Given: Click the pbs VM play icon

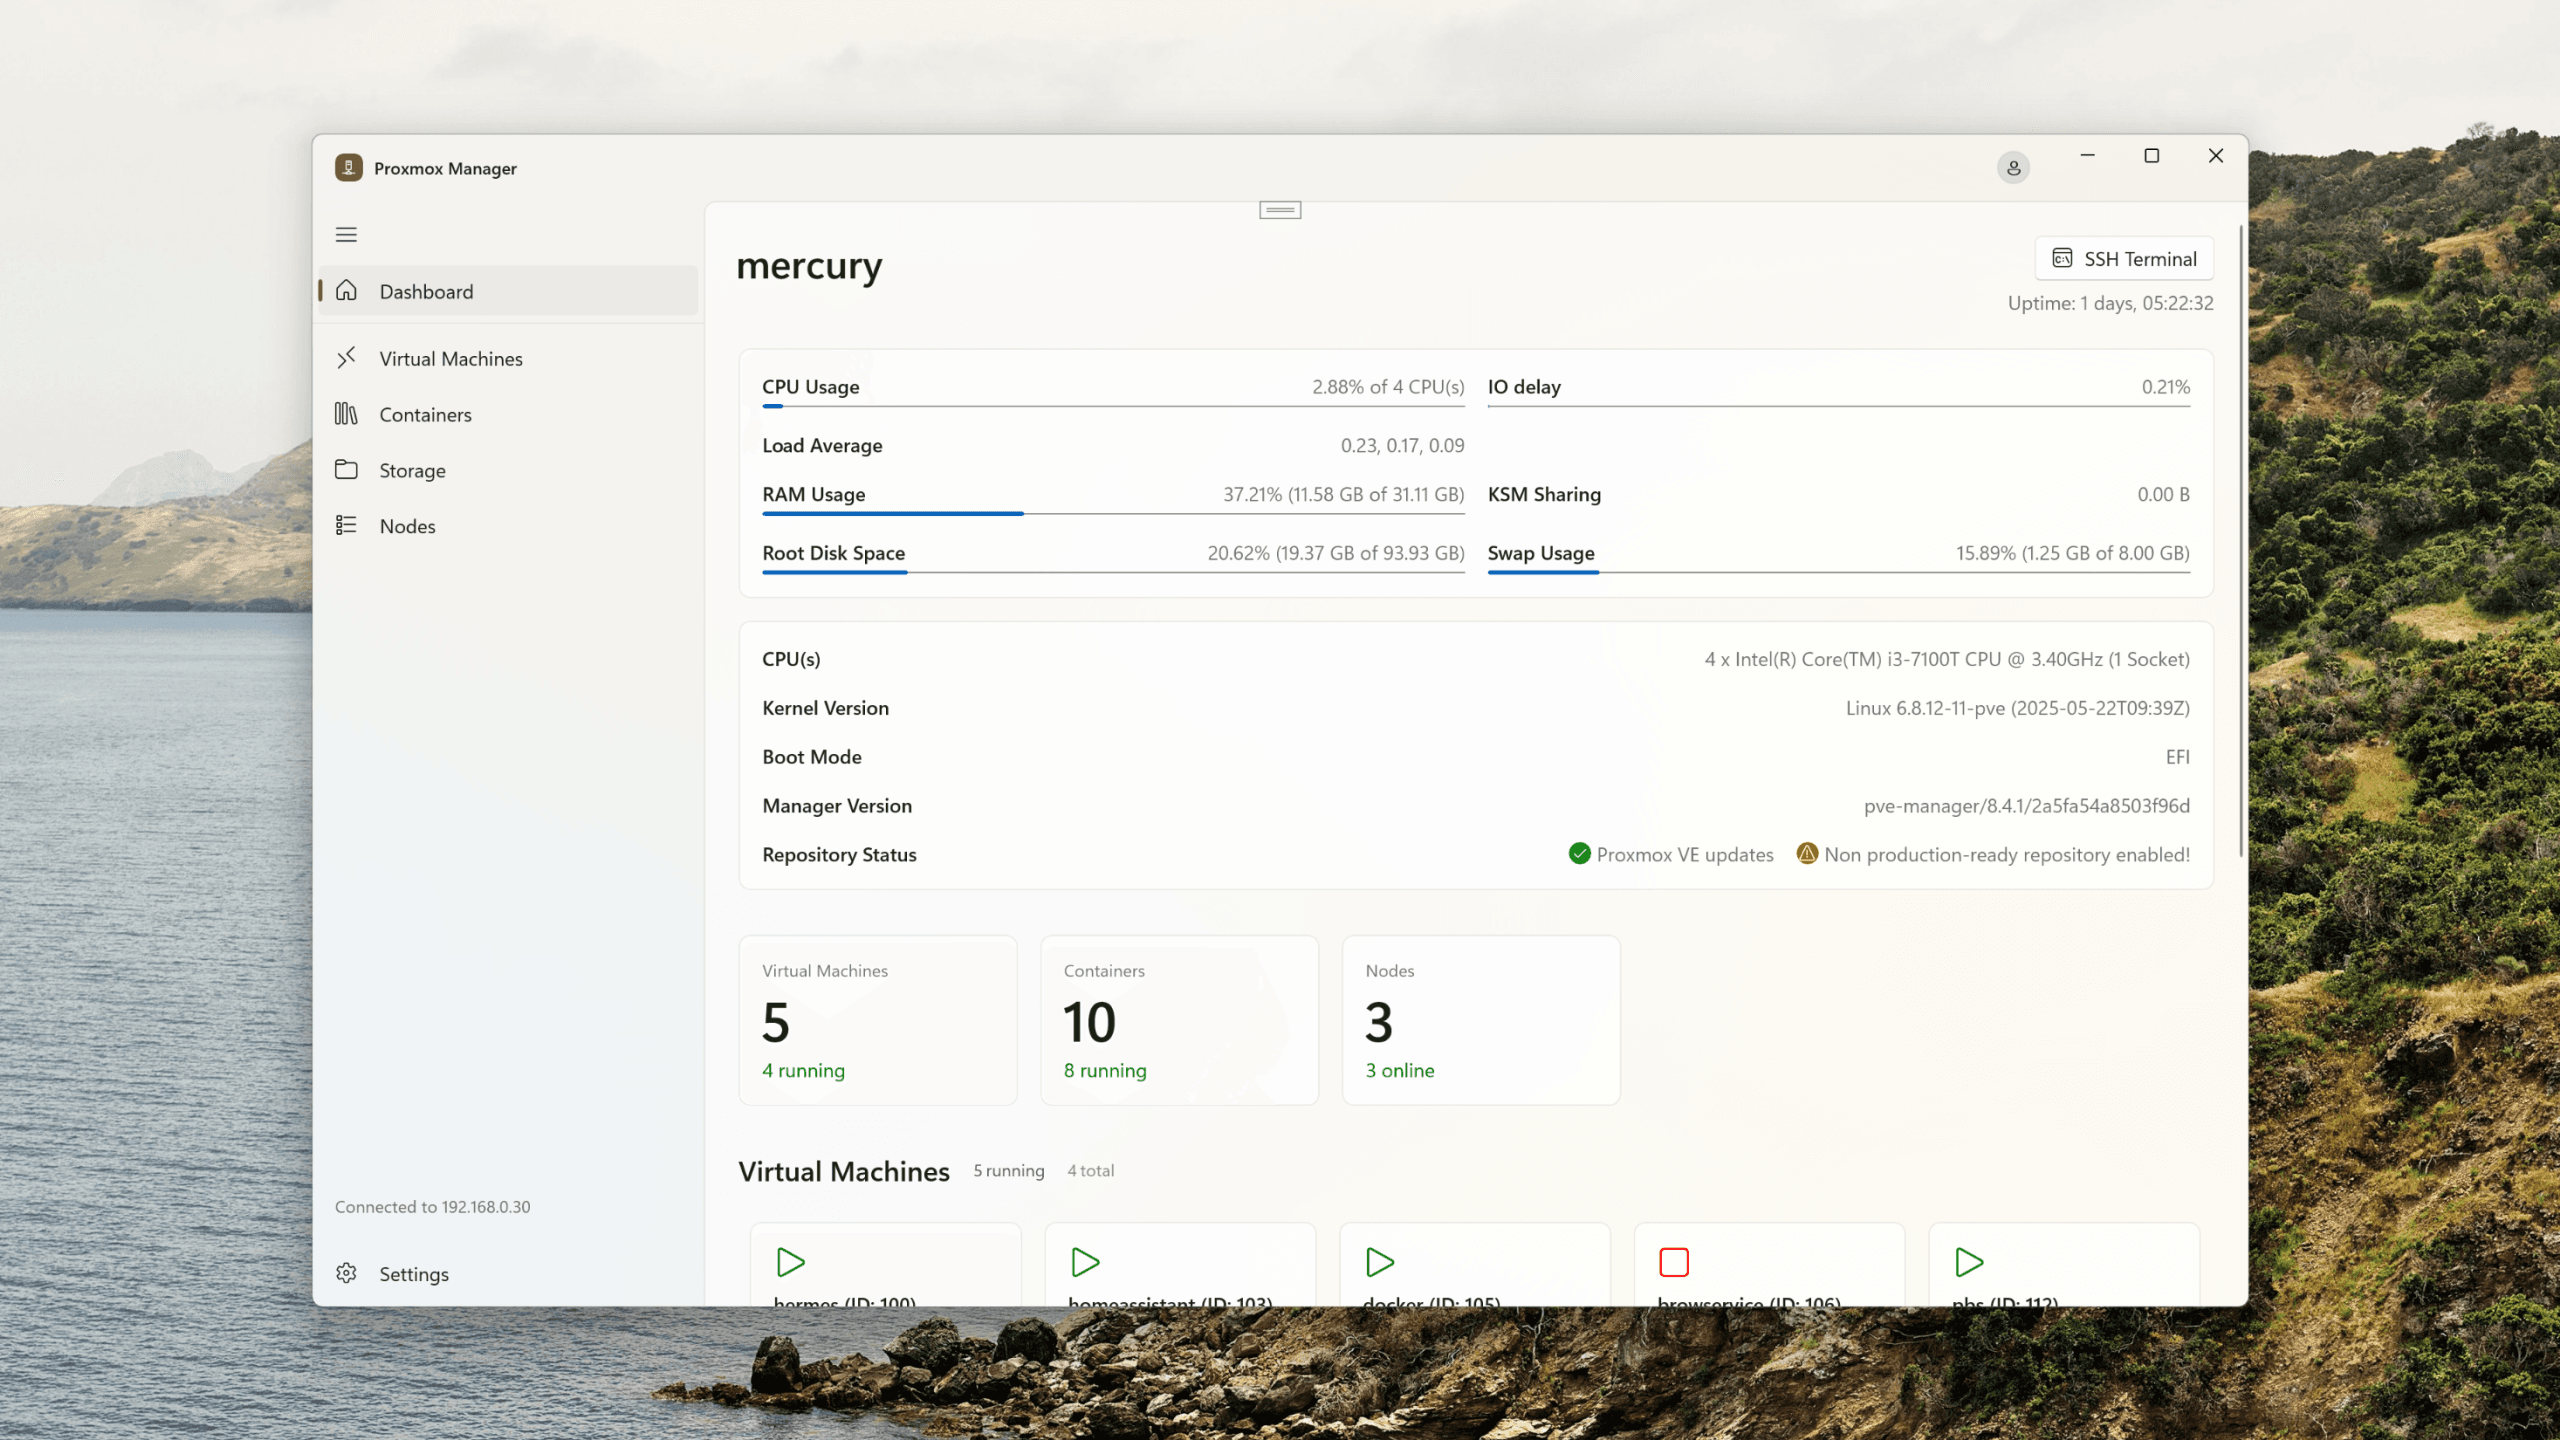Looking at the screenshot, I should [1969, 1262].
